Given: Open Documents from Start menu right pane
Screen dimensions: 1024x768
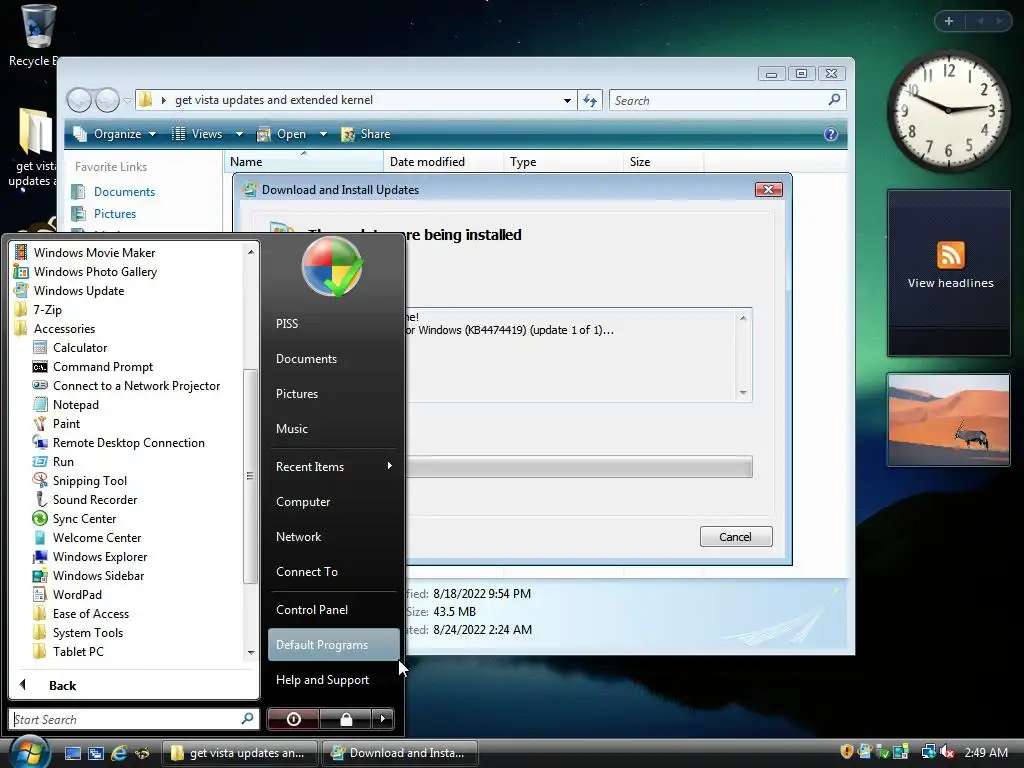Looking at the screenshot, I should pyautogui.click(x=306, y=359).
